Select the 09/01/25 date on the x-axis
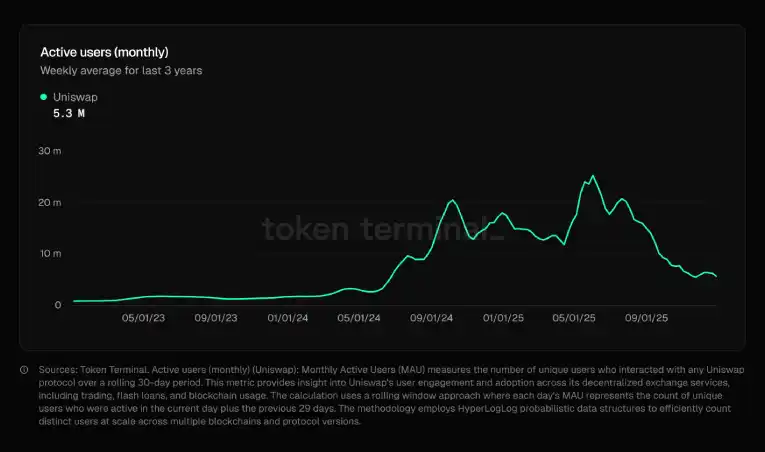The width and height of the screenshot is (765, 452). click(x=646, y=318)
